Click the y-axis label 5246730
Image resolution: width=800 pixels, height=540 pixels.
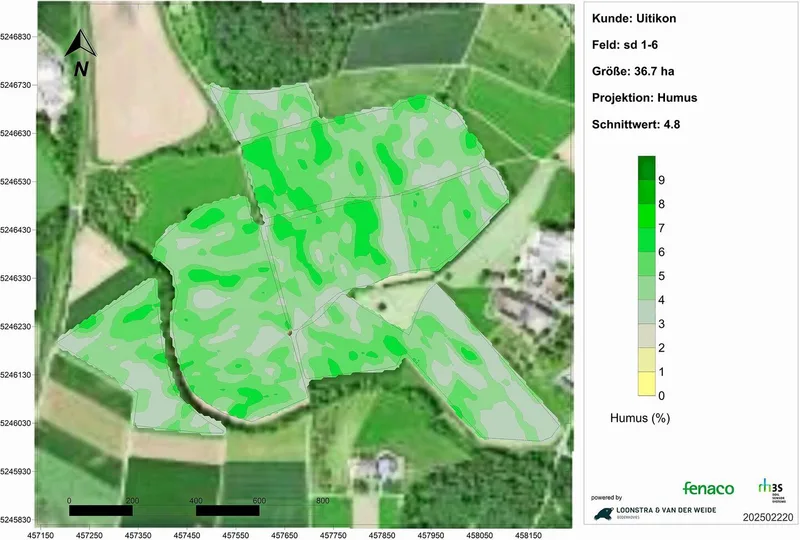click(x=15, y=85)
